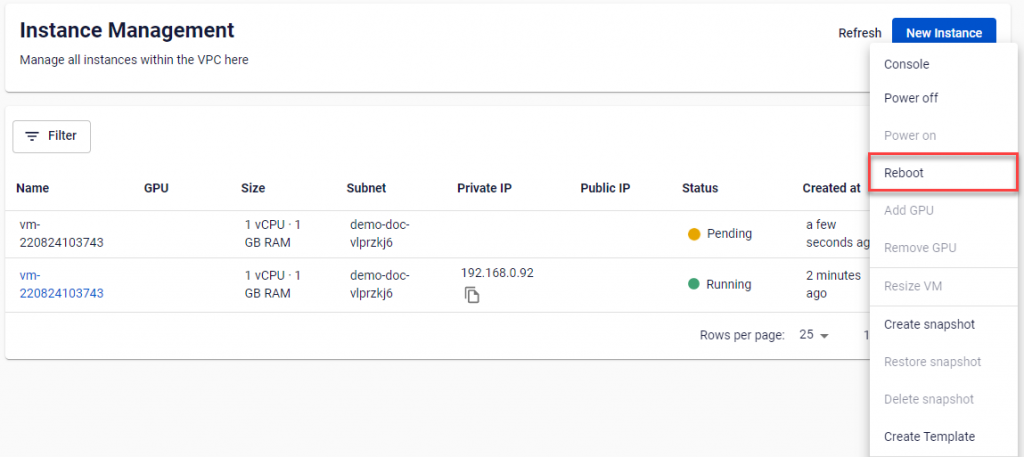Select Console from the context menu
Image resolution: width=1024 pixels, height=457 pixels.
coord(906,64)
